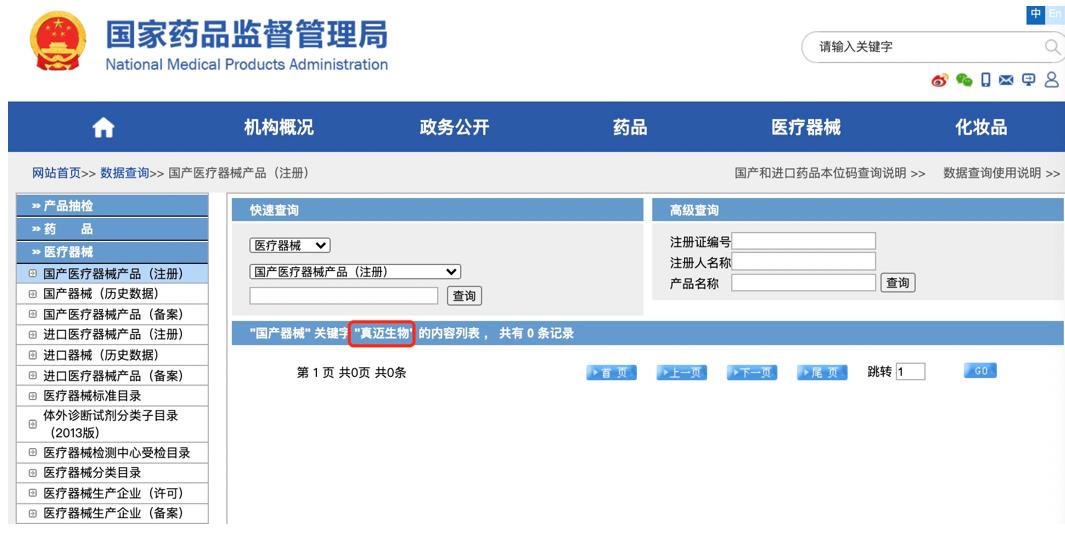
Task: Open the 政务公开 menu
Action: 454,127
